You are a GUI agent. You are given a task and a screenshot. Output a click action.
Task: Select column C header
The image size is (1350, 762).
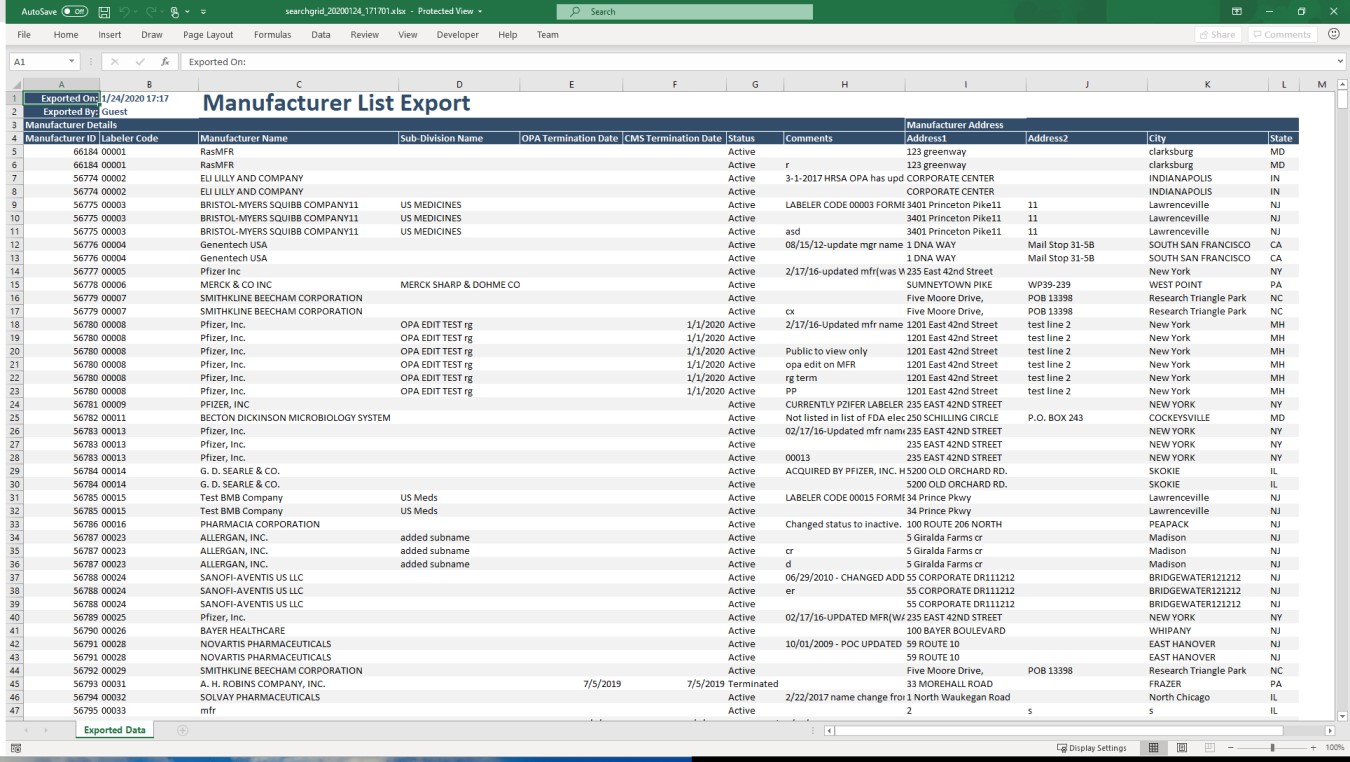297,84
